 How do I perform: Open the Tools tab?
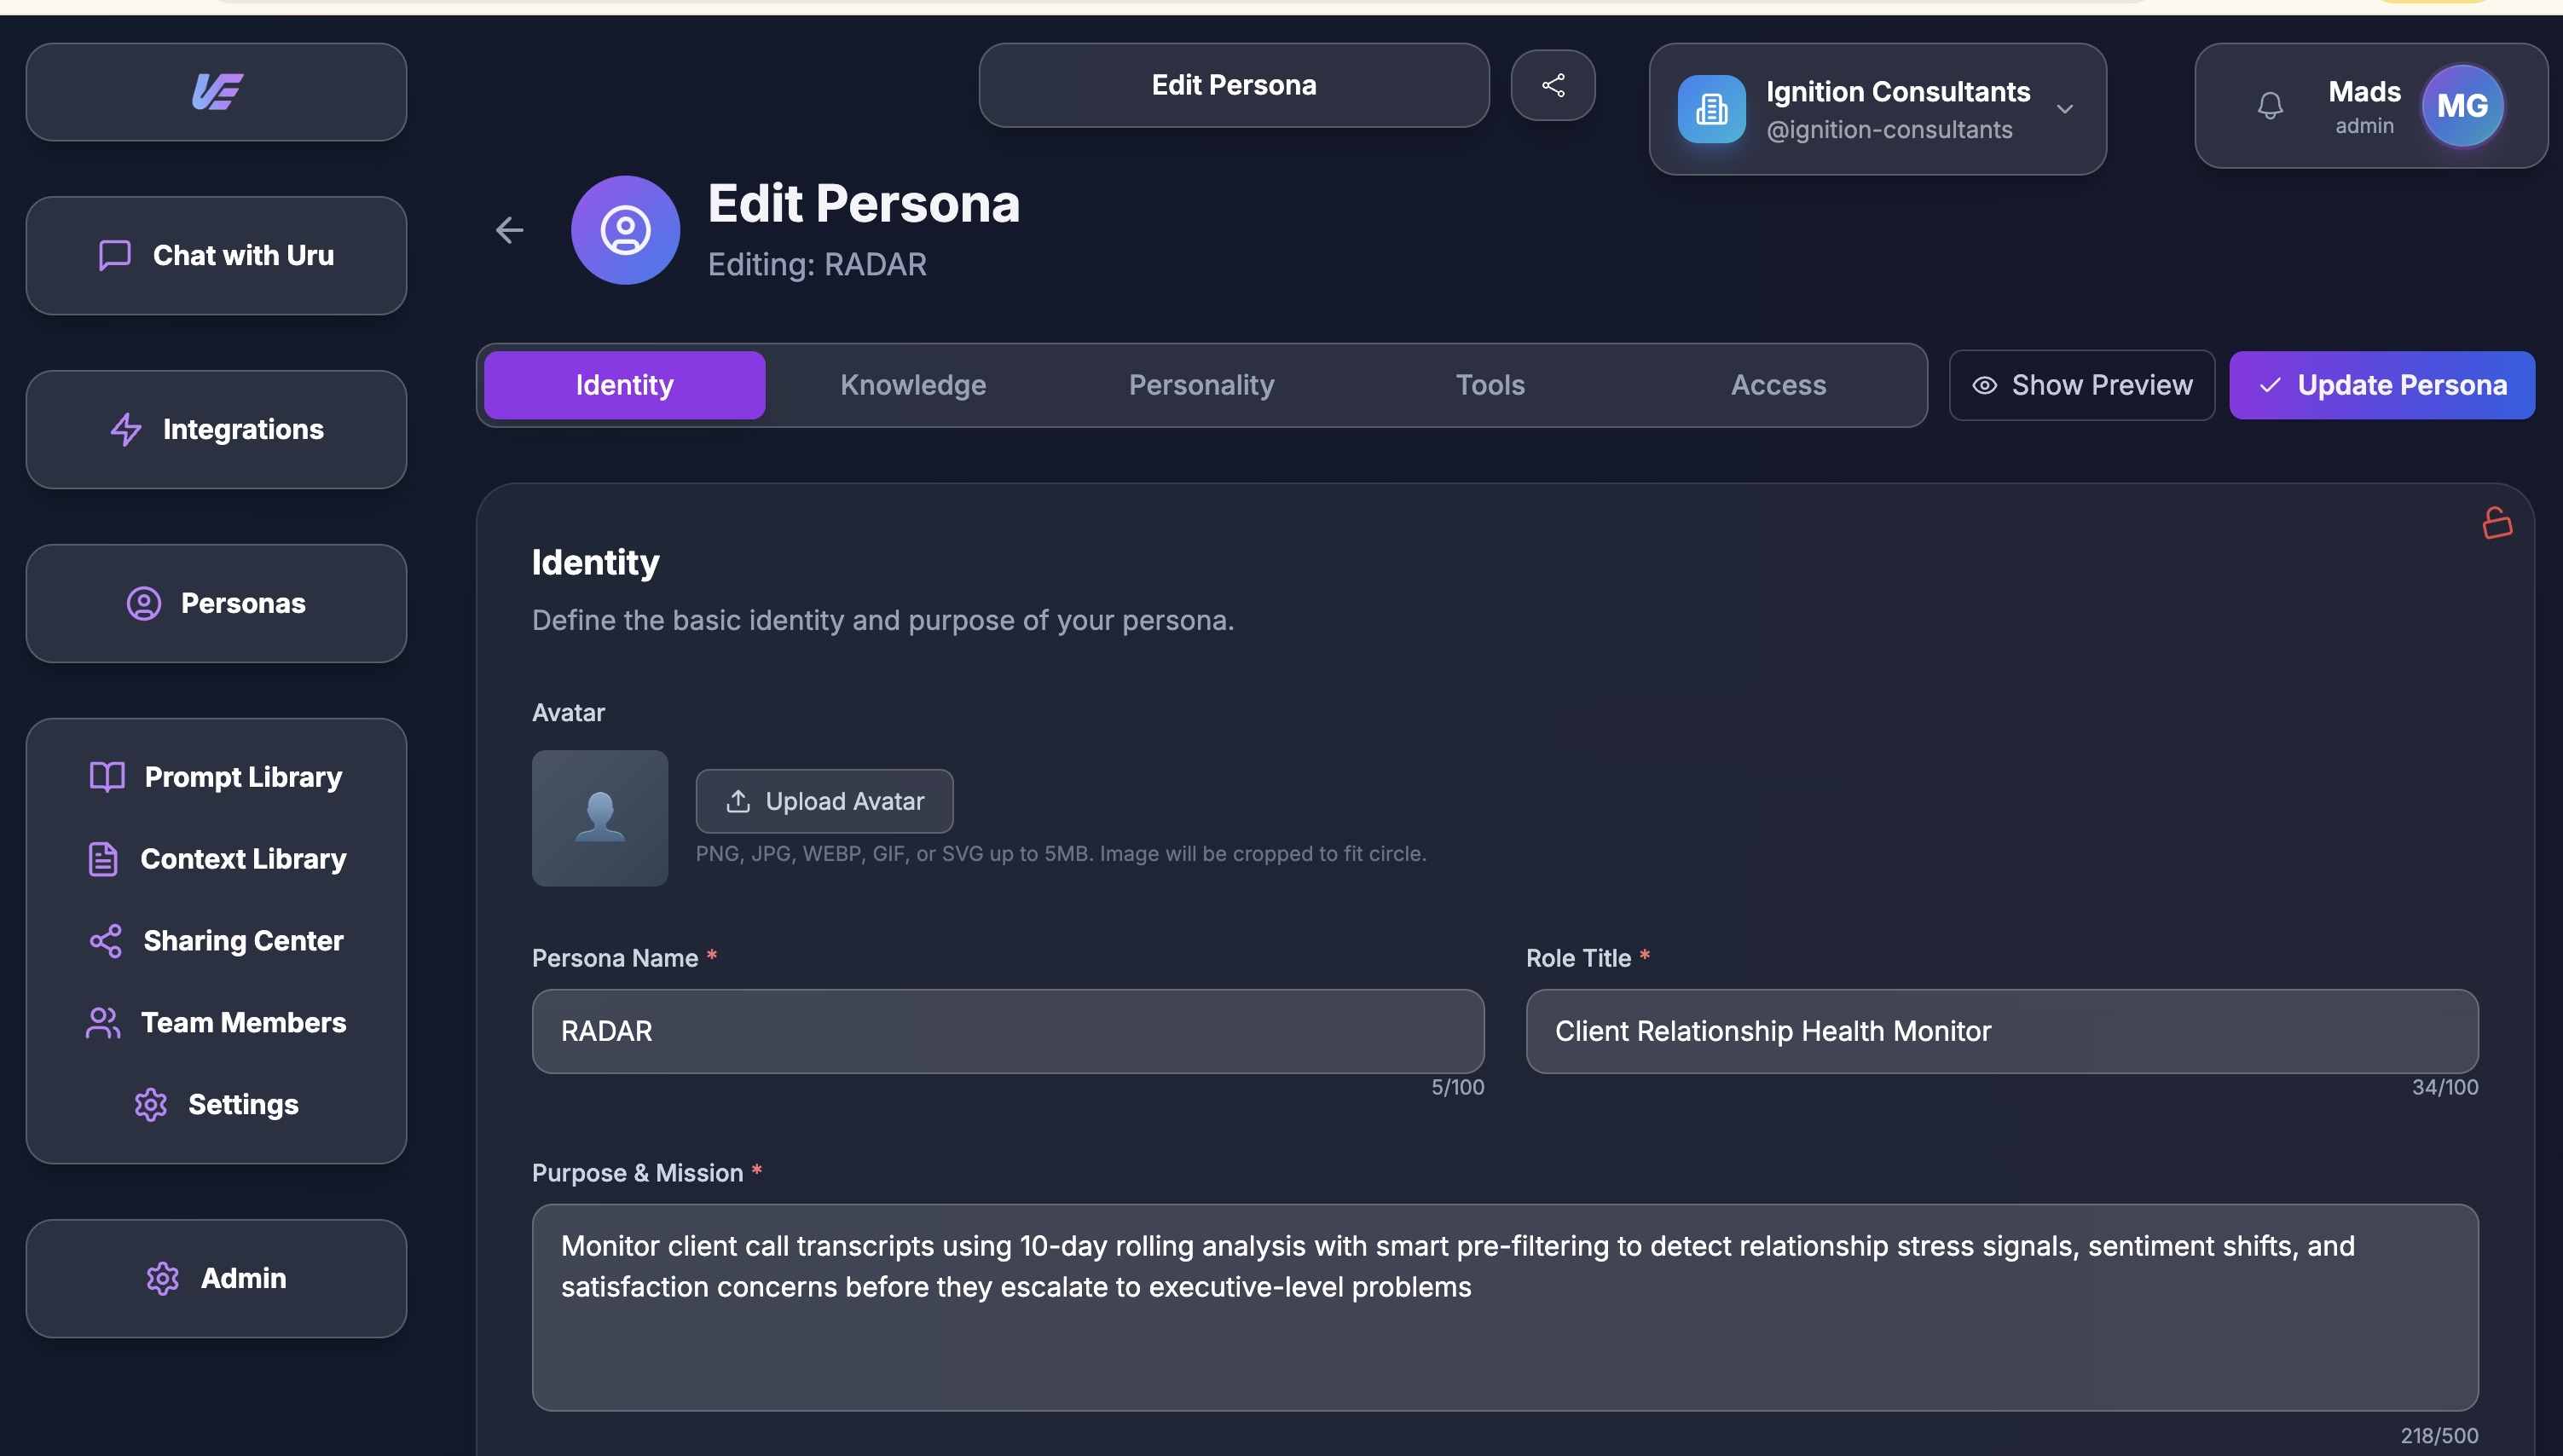pyautogui.click(x=1489, y=385)
